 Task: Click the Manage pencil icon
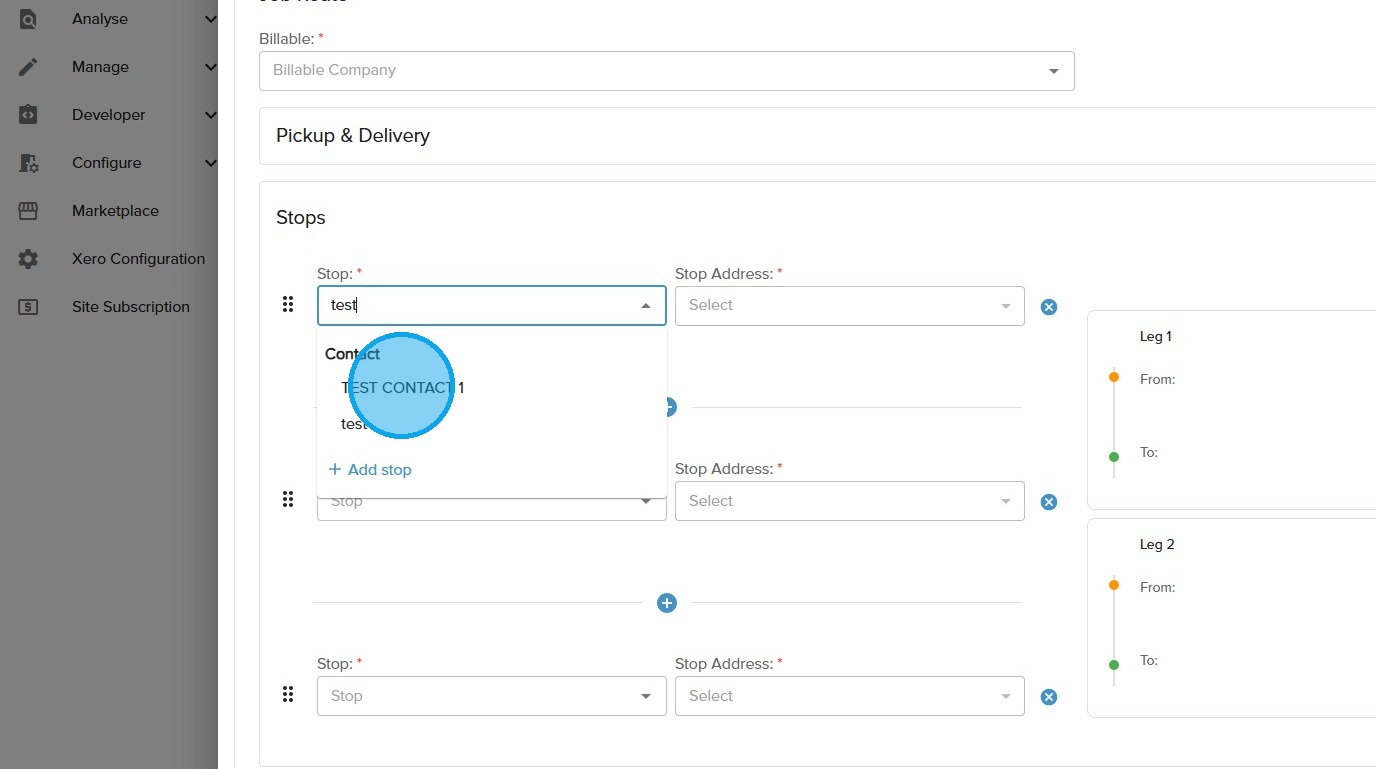[x=28, y=67]
